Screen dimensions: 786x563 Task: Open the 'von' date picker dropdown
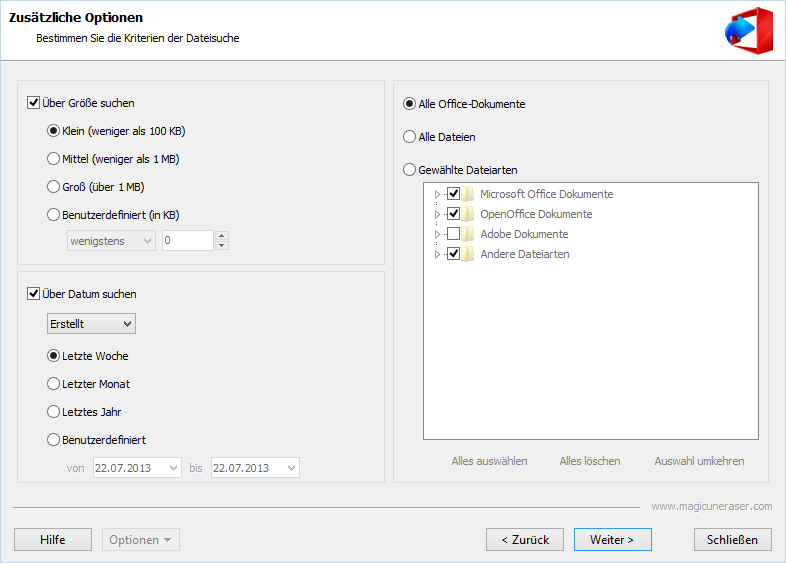(173, 468)
